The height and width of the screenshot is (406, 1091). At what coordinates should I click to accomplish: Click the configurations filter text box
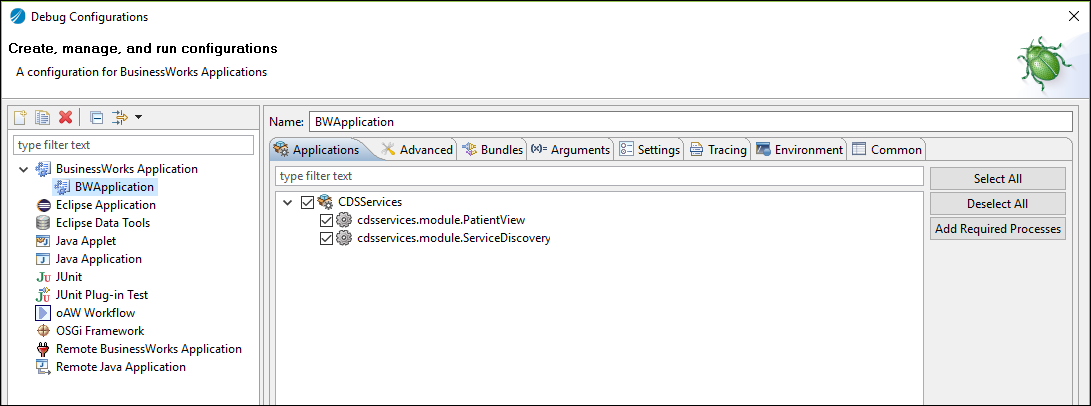point(134,145)
